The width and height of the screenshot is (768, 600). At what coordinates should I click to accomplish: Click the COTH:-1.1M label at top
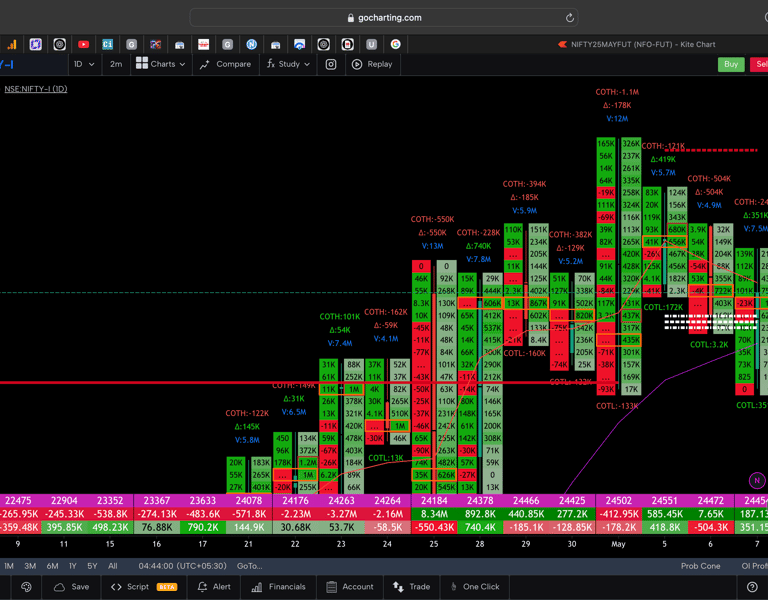(x=617, y=92)
